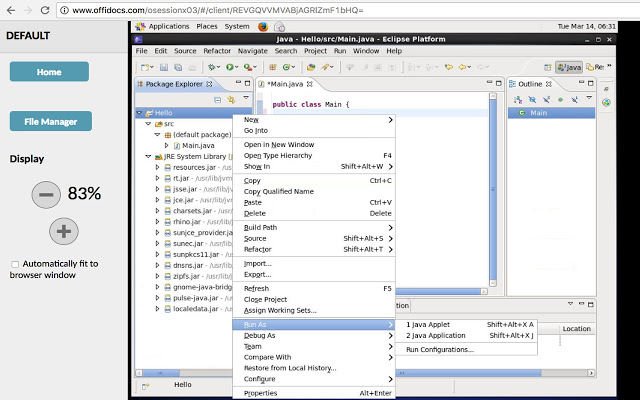This screenshot has height=400, width=640.
Task: Click the browser reload button
Action: (45, 10)
